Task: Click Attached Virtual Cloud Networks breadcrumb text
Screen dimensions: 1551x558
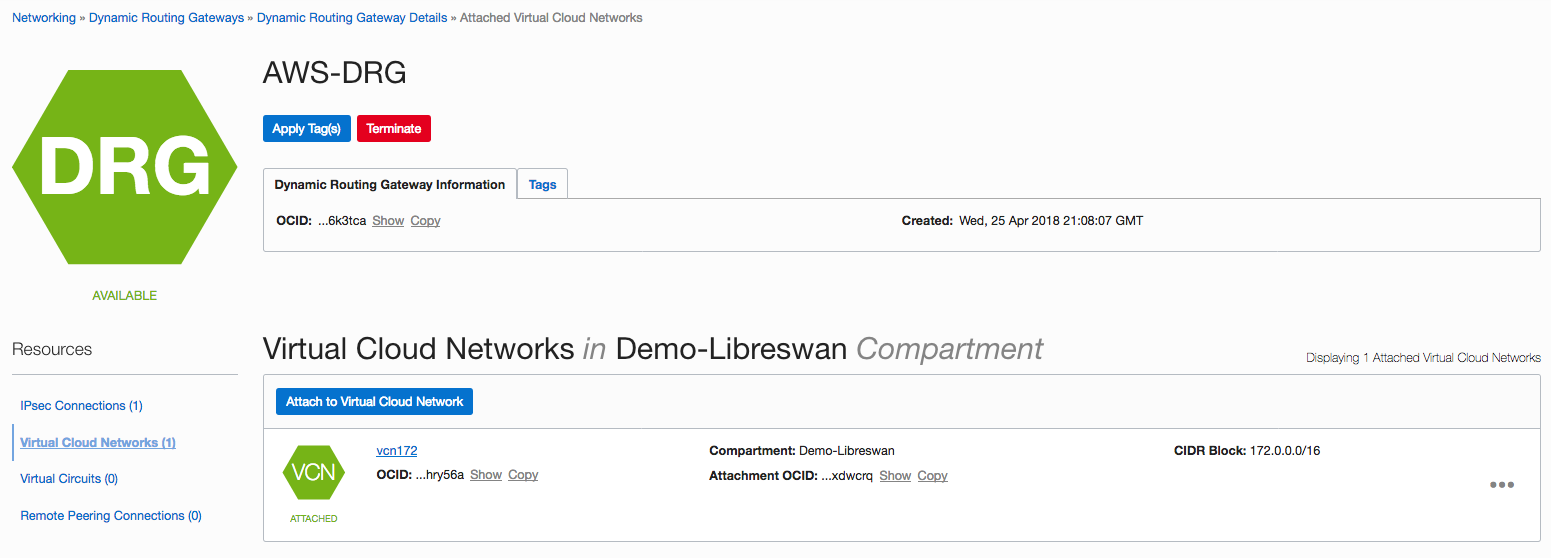Action: point(551,18)
